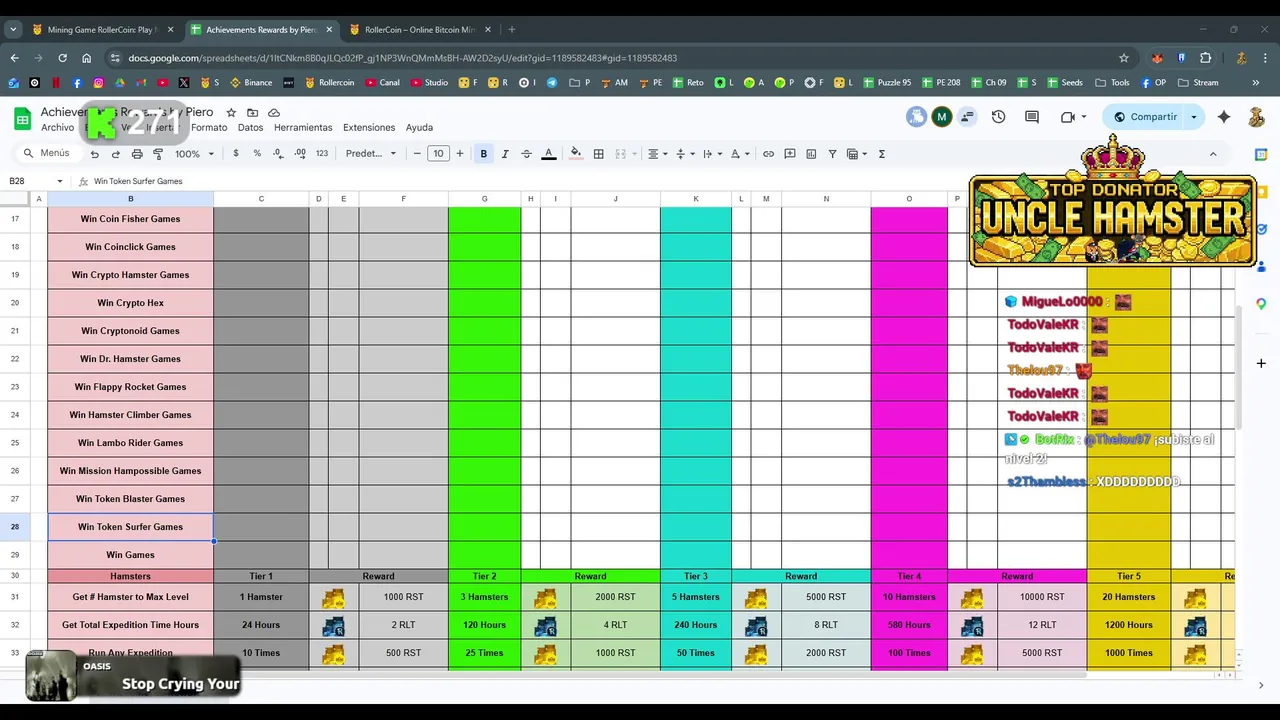Increase font size with plus button
Image resolution: width=1280 pixels, height=720 pixels.
click(460, 154)
